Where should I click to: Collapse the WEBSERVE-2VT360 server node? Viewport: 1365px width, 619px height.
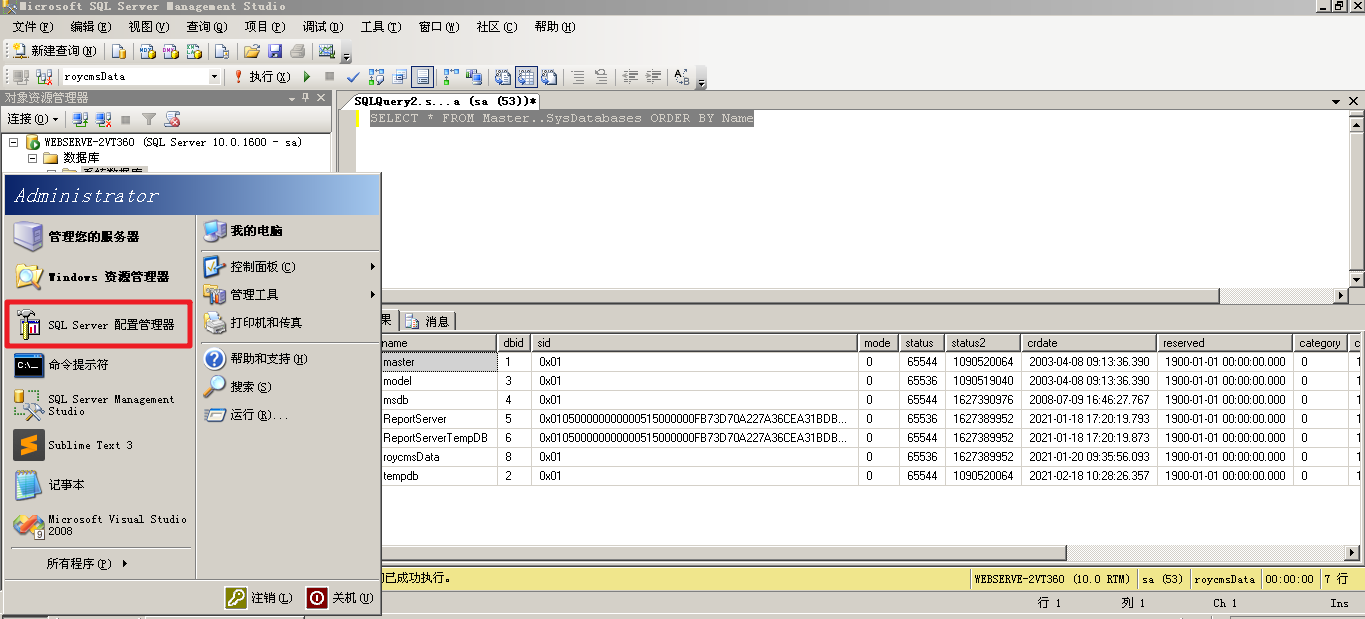point(14,142)
